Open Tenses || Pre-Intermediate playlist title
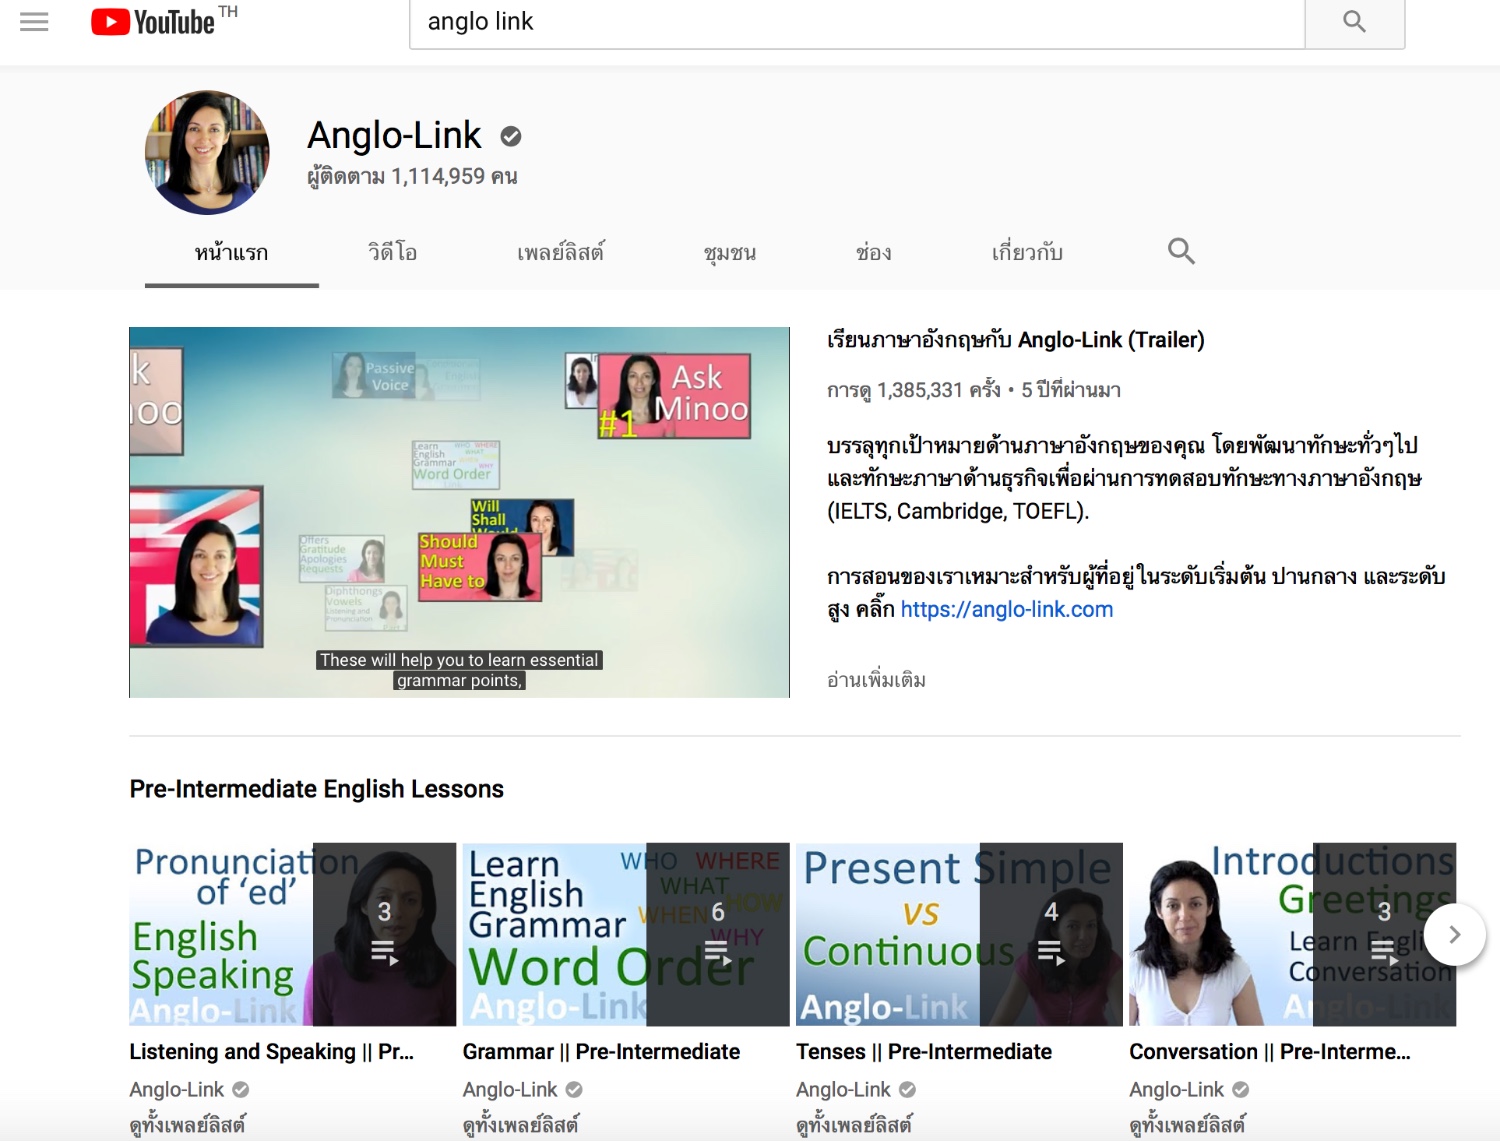Viewport: 1500px width, 1141px height. click(924, 1052)
